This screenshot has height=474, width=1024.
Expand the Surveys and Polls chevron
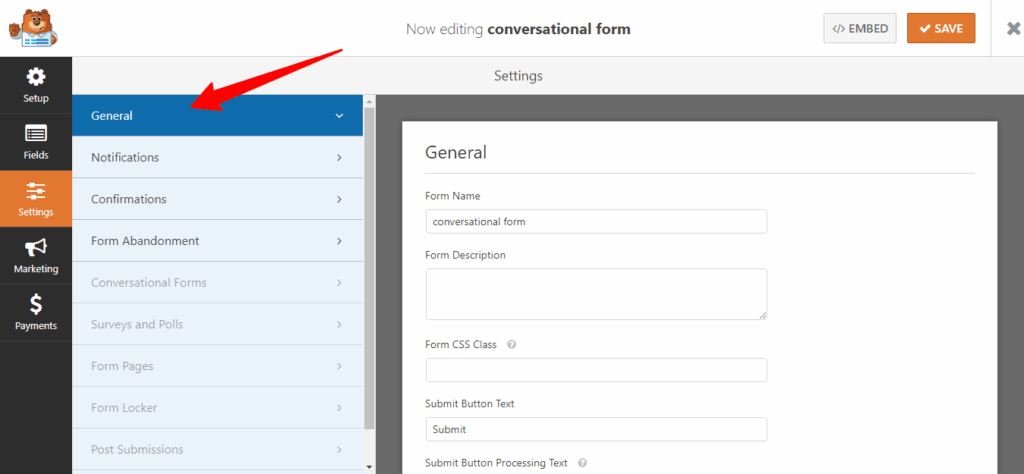pyautogui.click(x=339, y=324)
